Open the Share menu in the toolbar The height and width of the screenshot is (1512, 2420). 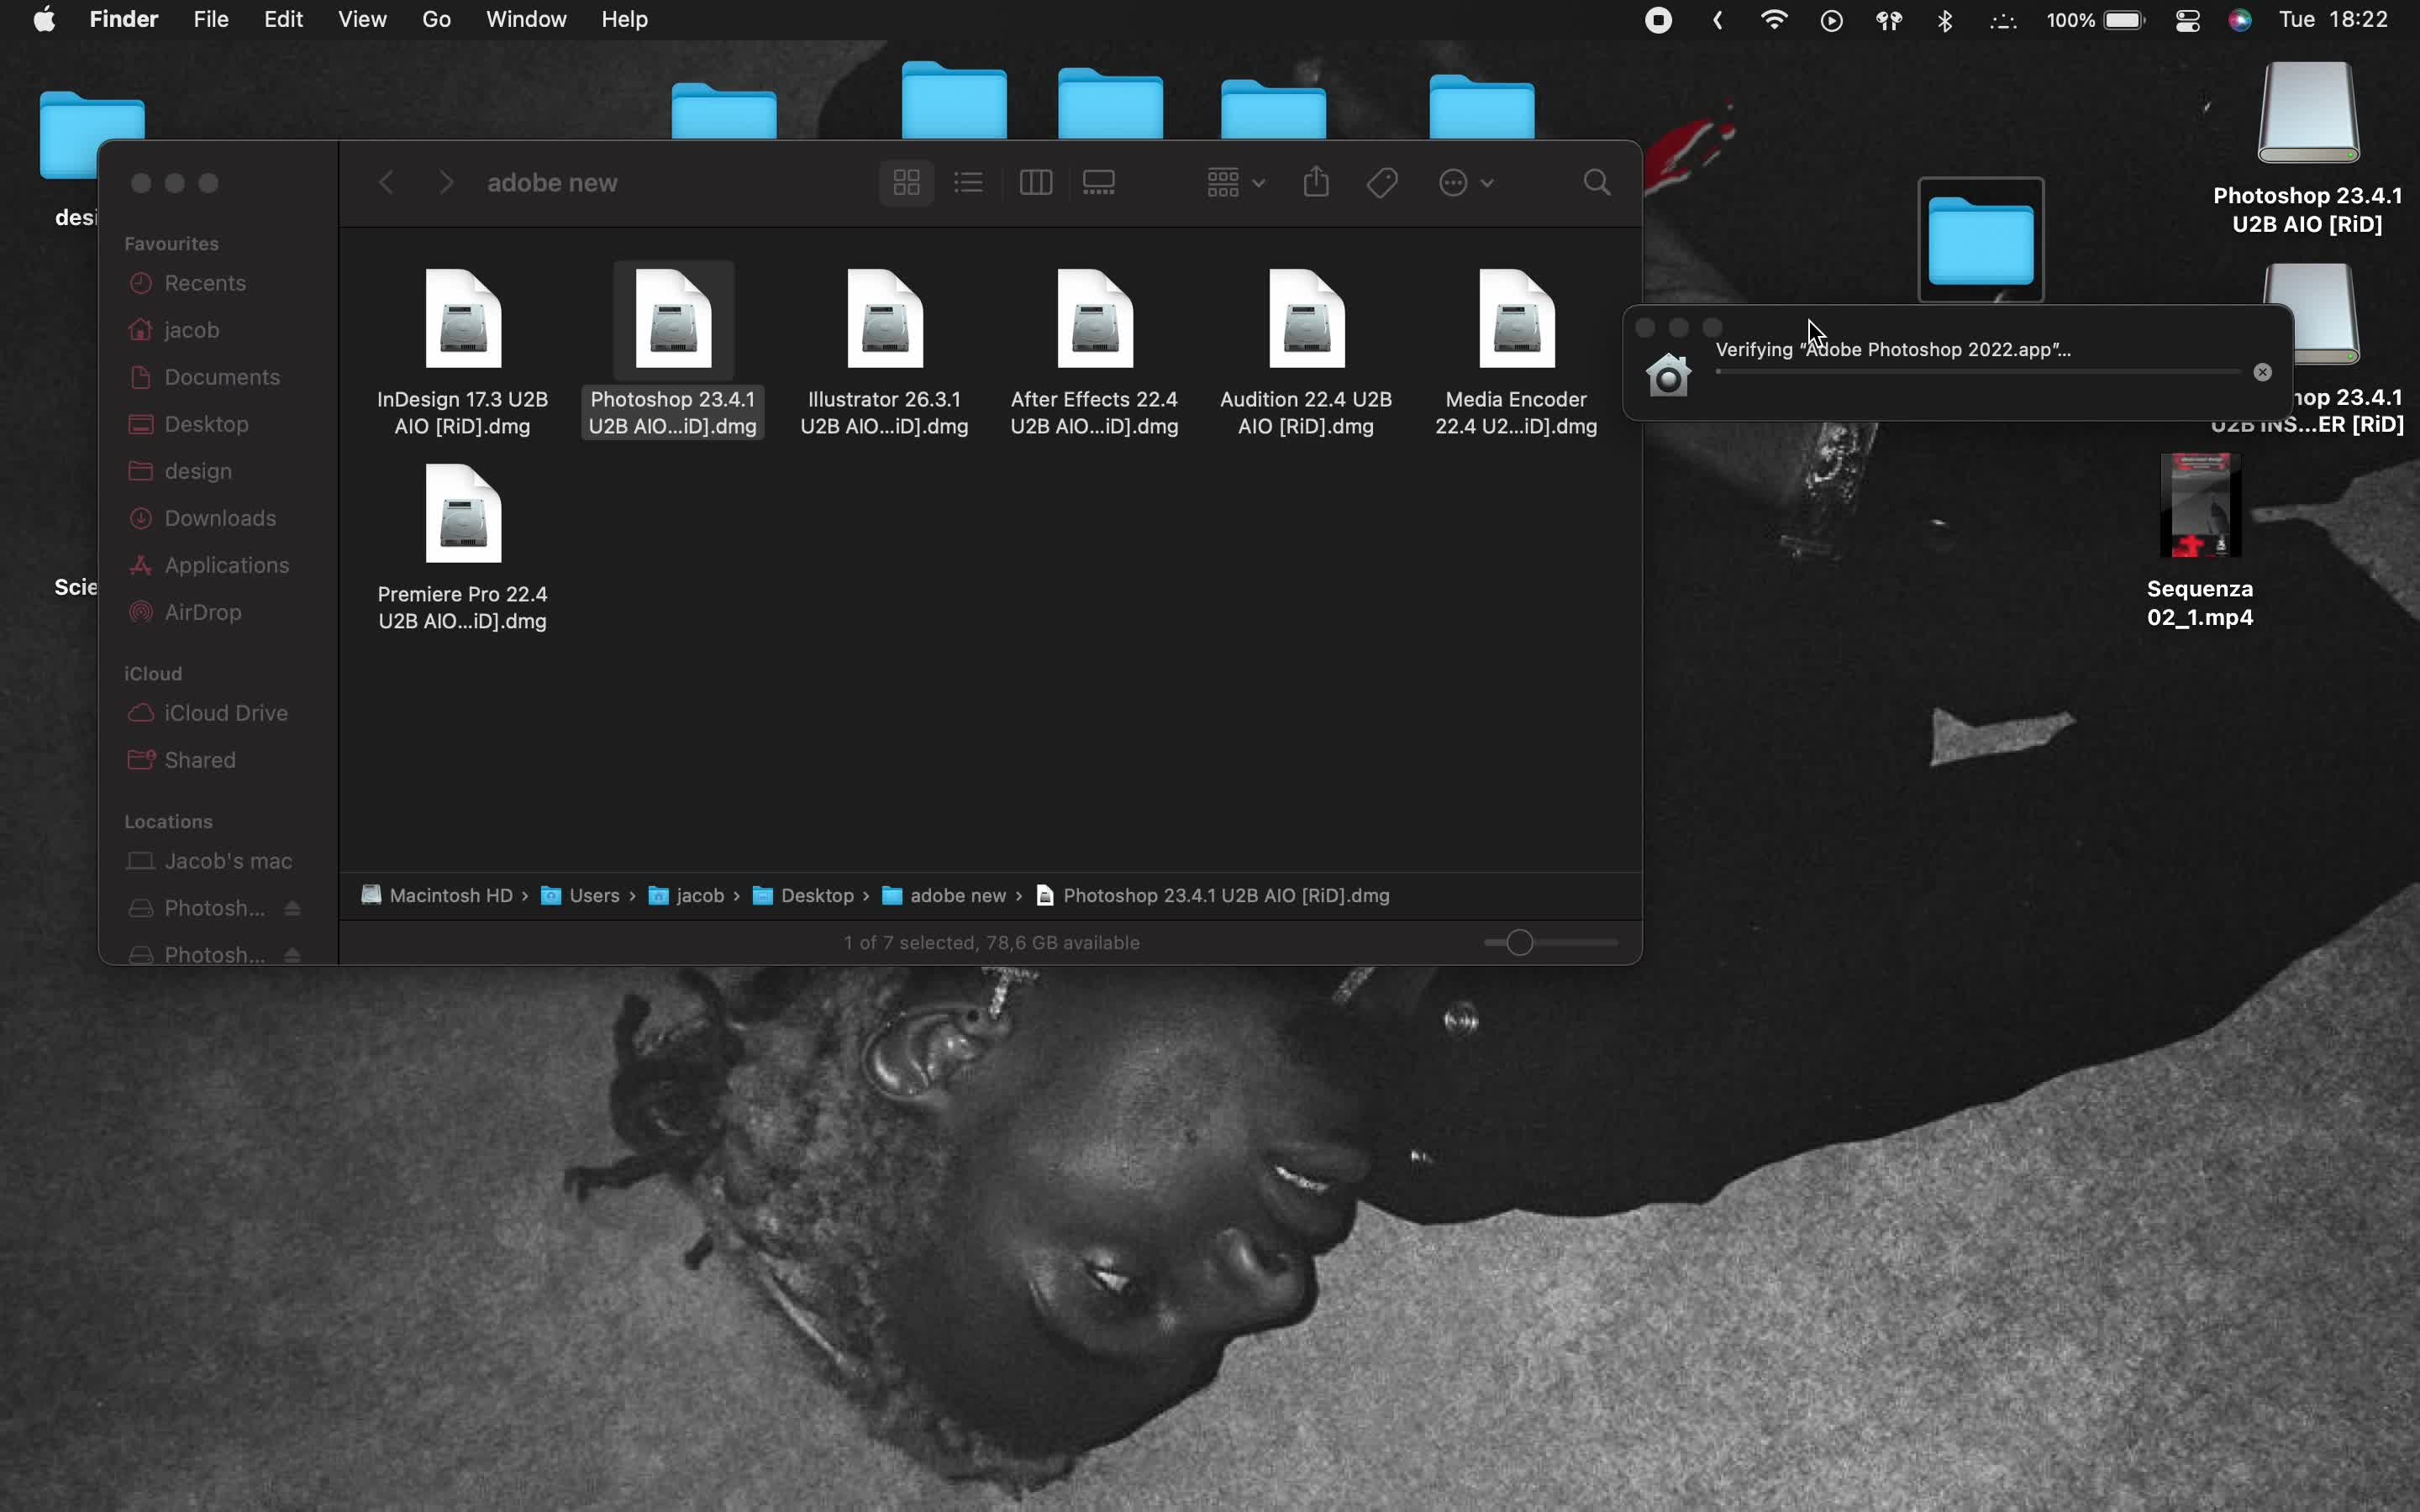[1315, 182]
